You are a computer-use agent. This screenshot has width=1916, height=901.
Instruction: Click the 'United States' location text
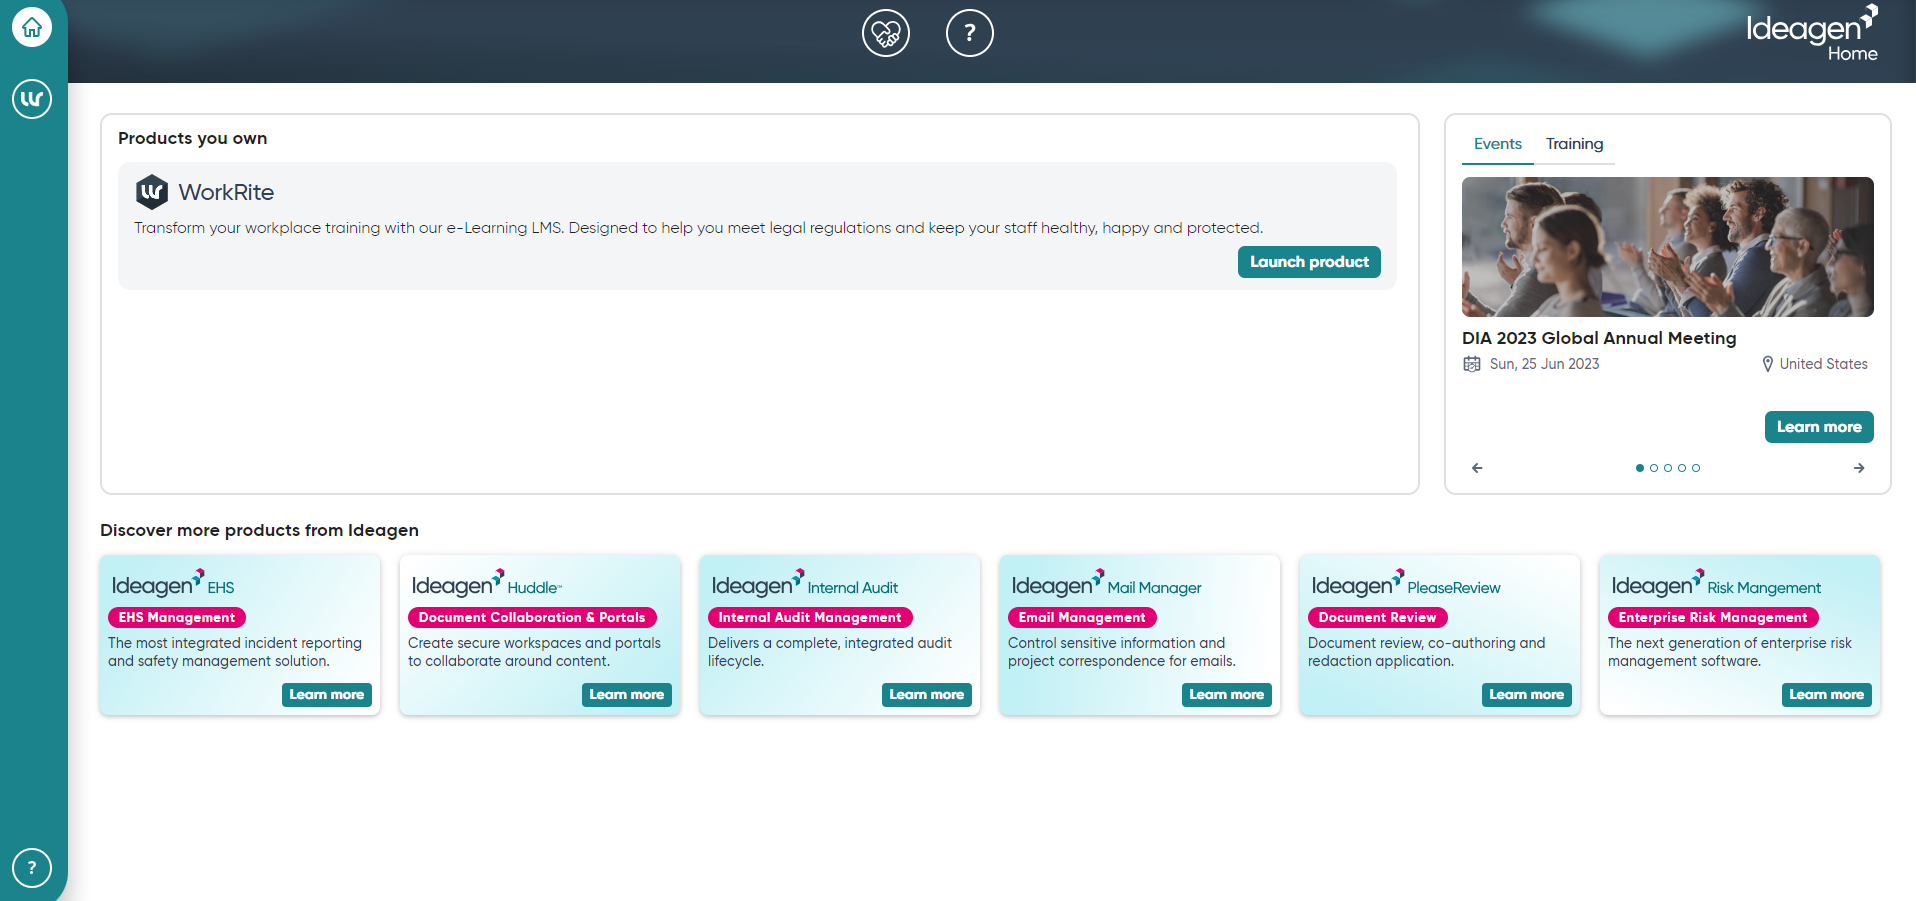1823,364
